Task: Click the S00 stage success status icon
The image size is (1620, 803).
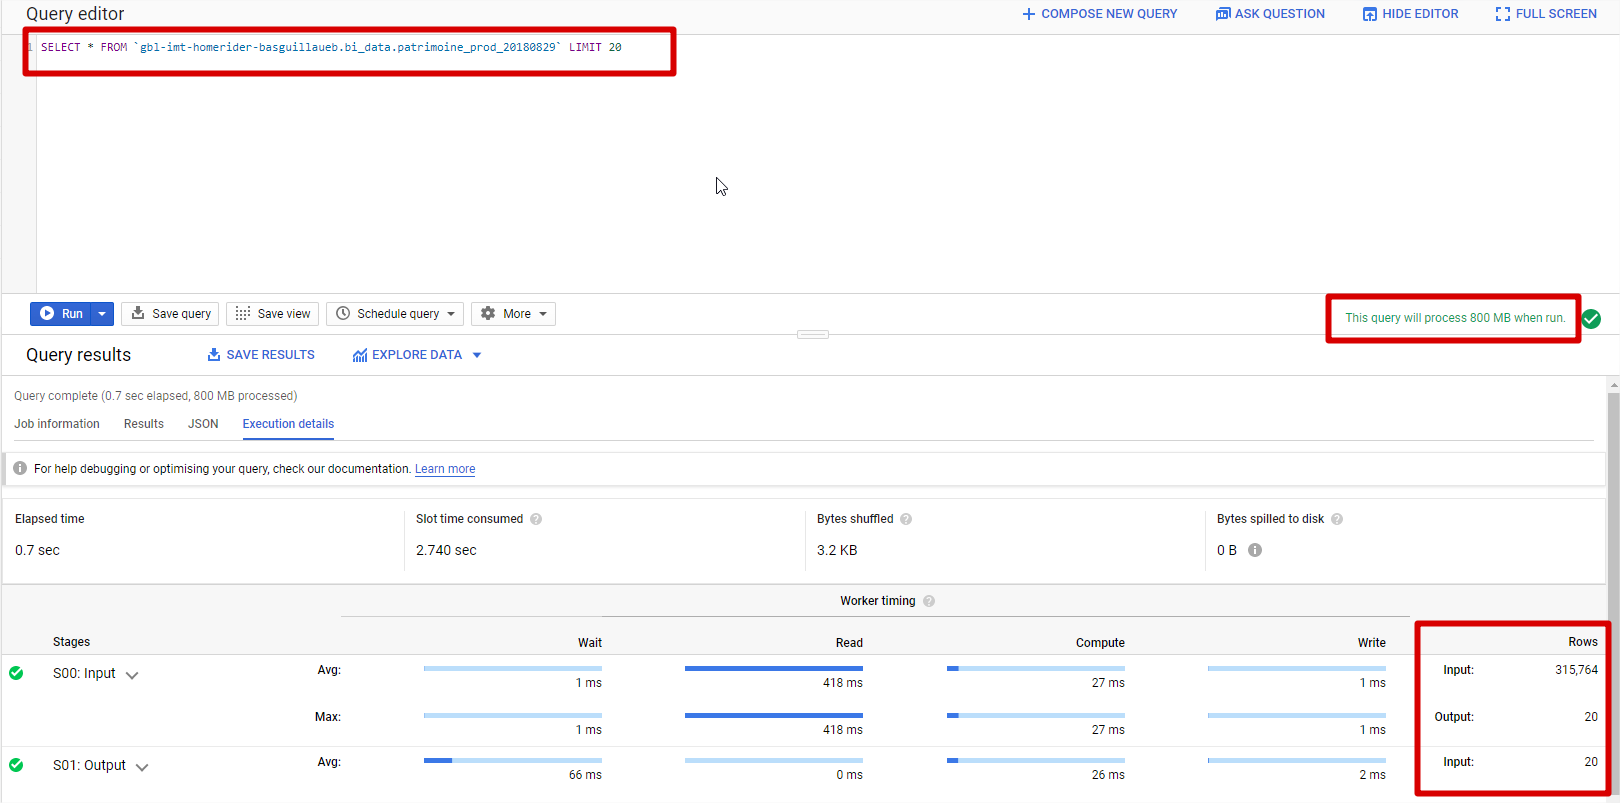Action: pyautogui.click(x=16, y=673)
